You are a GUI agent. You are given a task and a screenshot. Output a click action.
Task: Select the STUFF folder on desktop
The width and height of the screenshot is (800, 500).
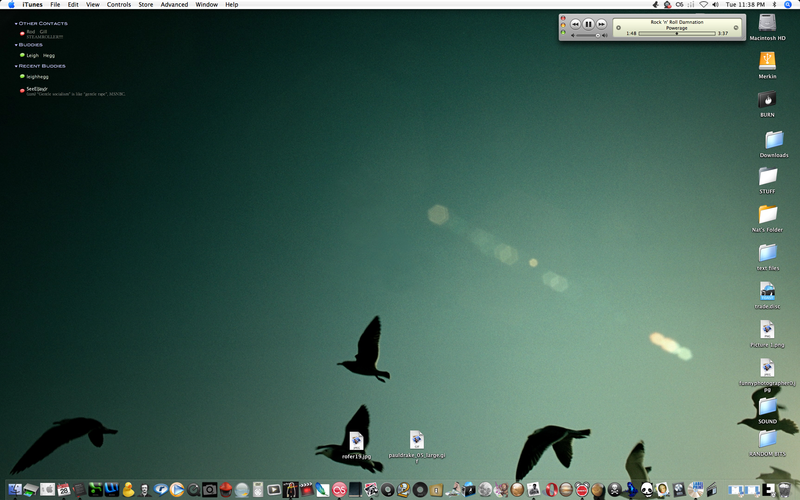(767, 176)
